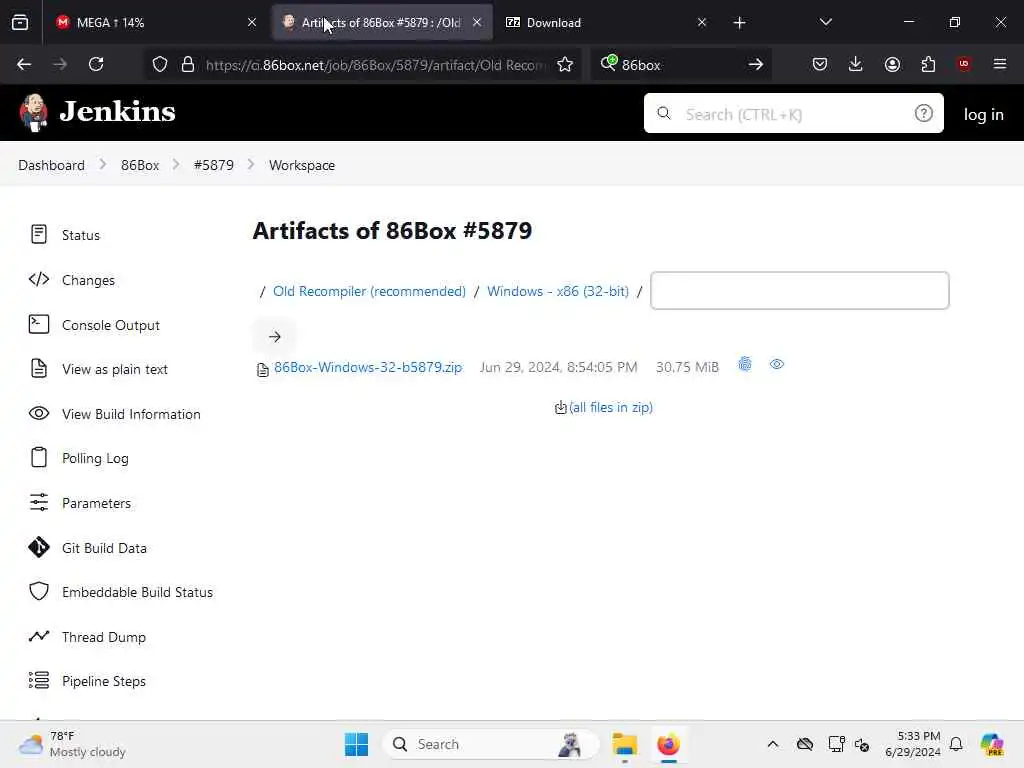The height and width of the screenshot is (768, 1024).
Task: Click the fingerprint icon beside the zip file
Action: tap(744, 364)
